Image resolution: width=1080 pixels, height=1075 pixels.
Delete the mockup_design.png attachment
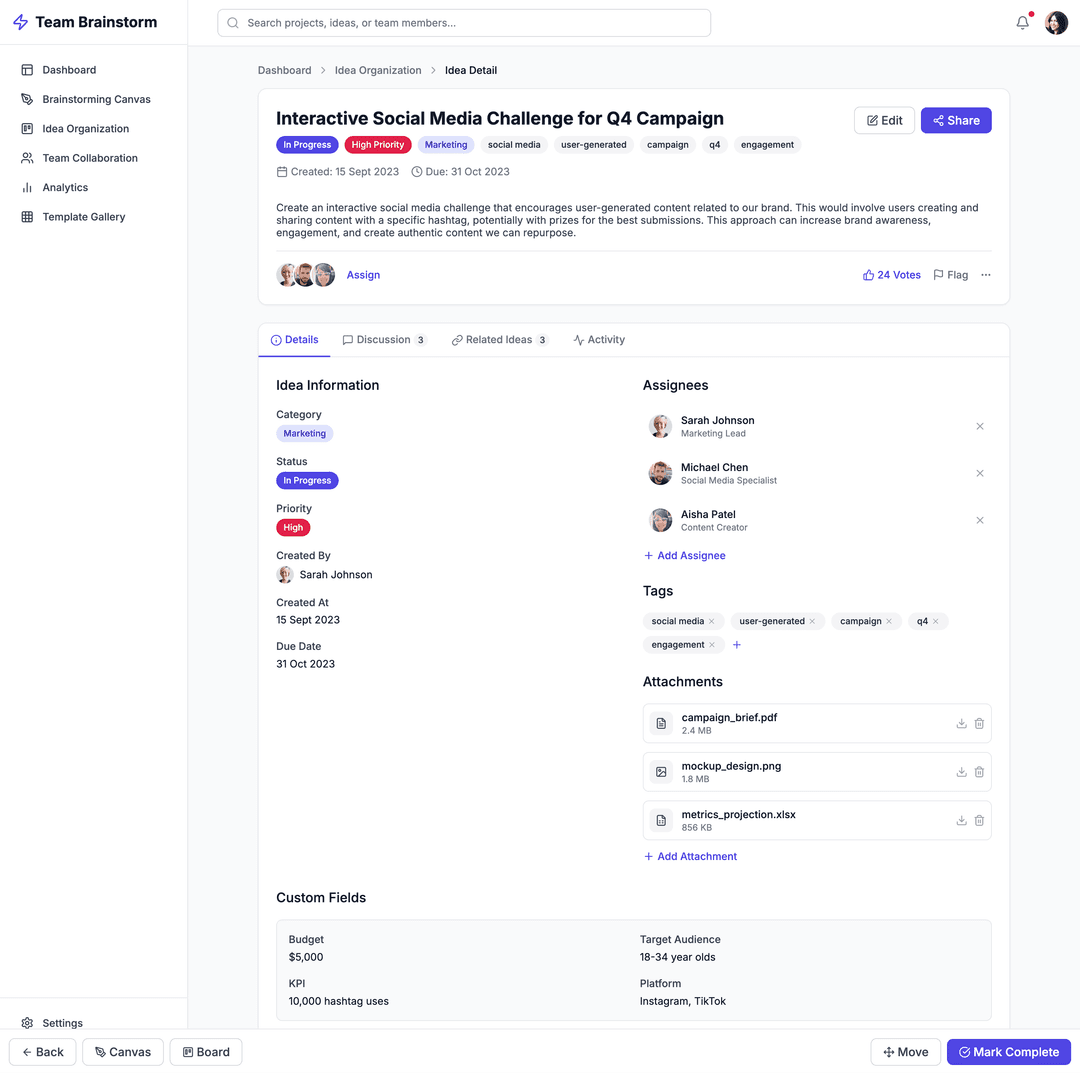(979, 772)
